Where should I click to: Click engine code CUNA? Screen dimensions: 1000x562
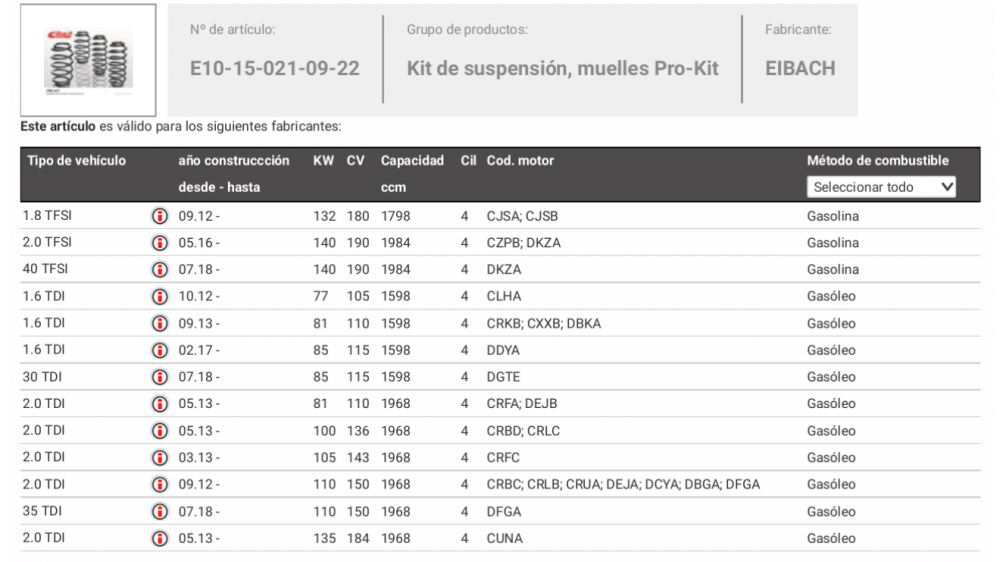[x=504, y=538]
